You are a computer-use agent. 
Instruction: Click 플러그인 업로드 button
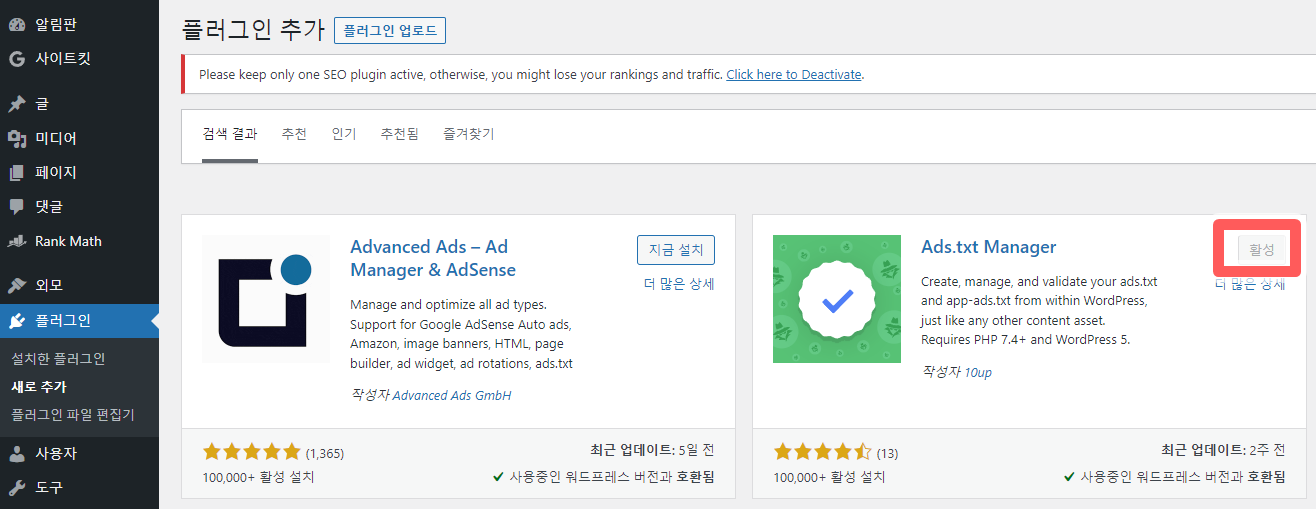[390, 30]
